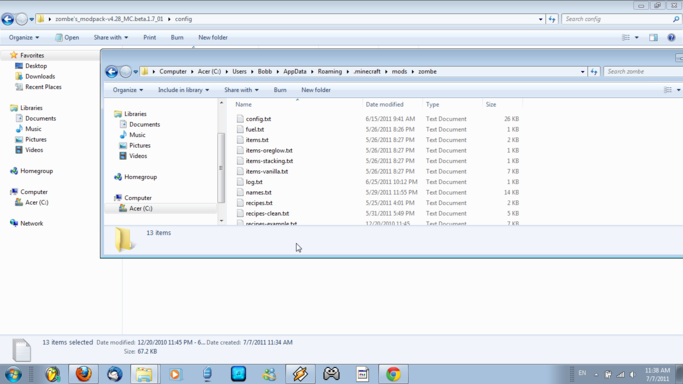The image size is (683, 384).
Task: Launch Google Chrome from the taskbar
Action: pyautogui.click(x=393, y=374)
